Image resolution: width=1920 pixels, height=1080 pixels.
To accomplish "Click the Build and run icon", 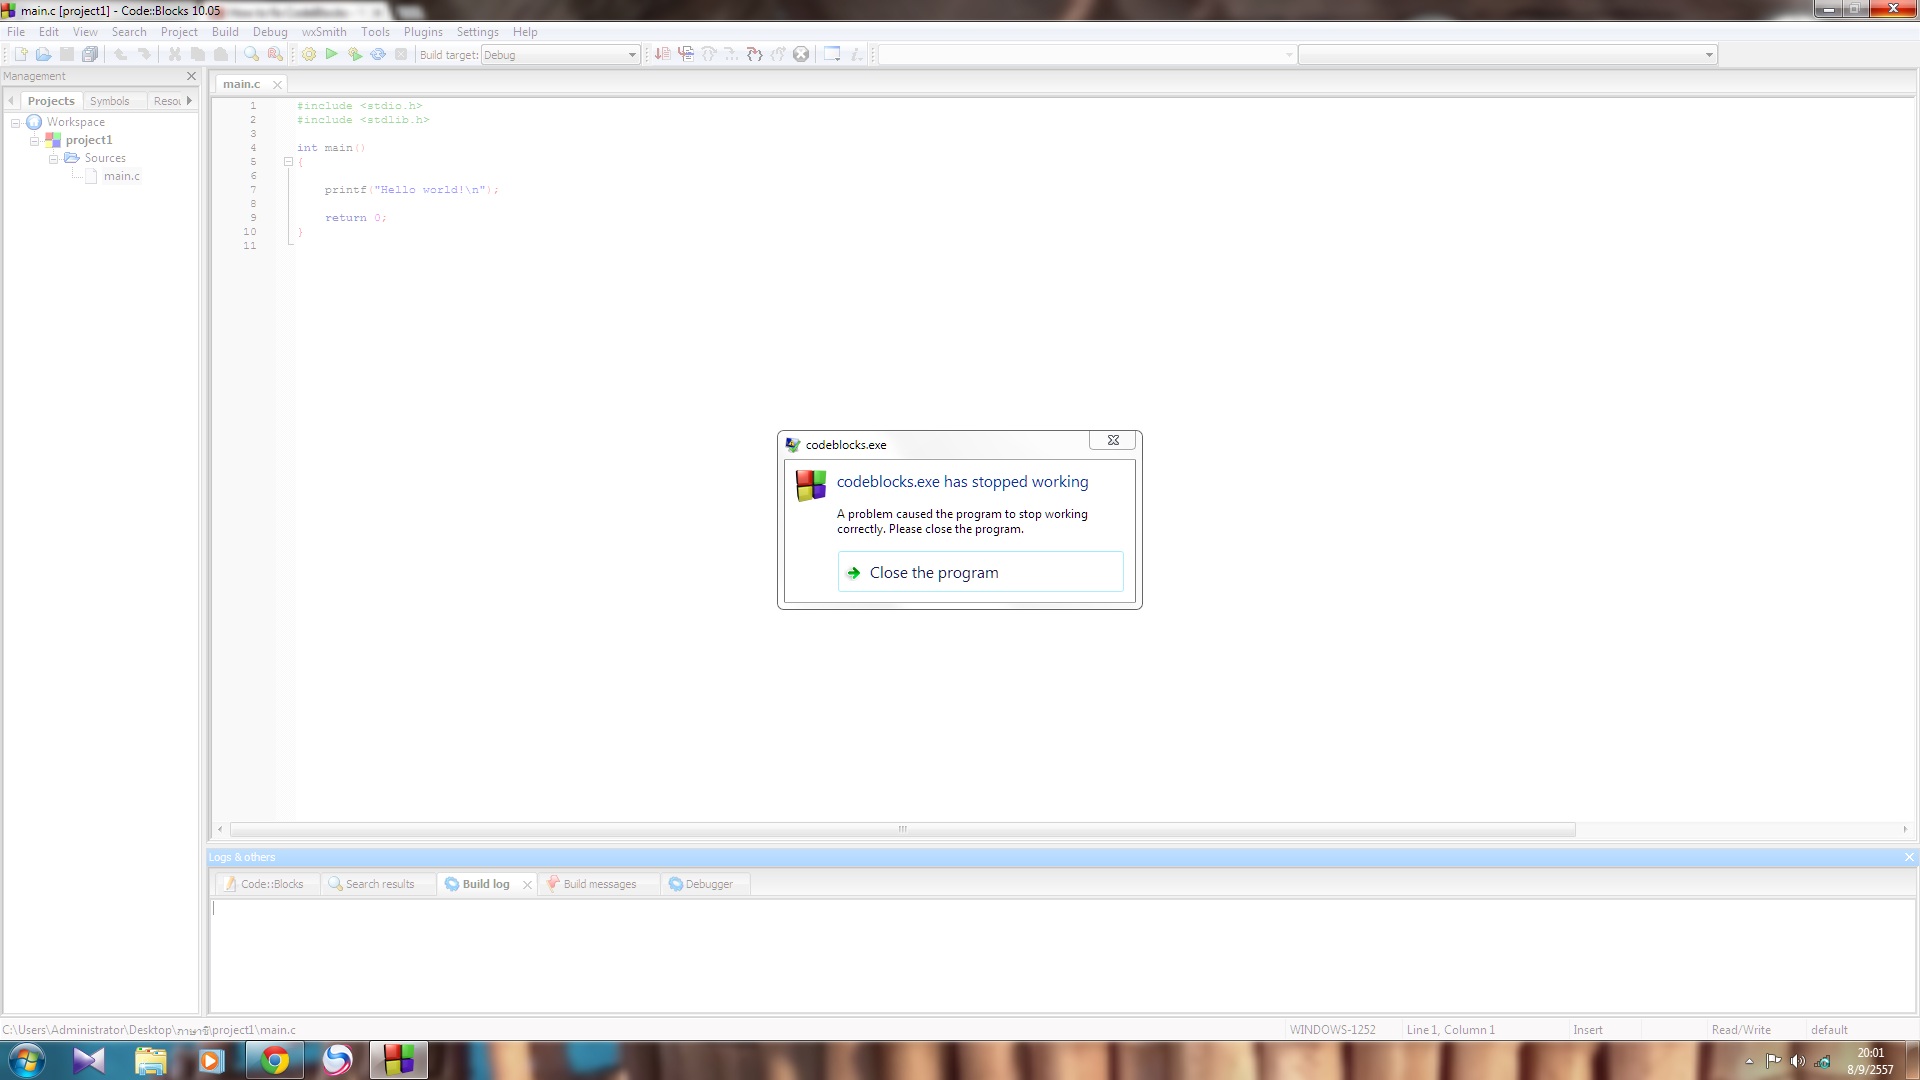I will point(355,54).
